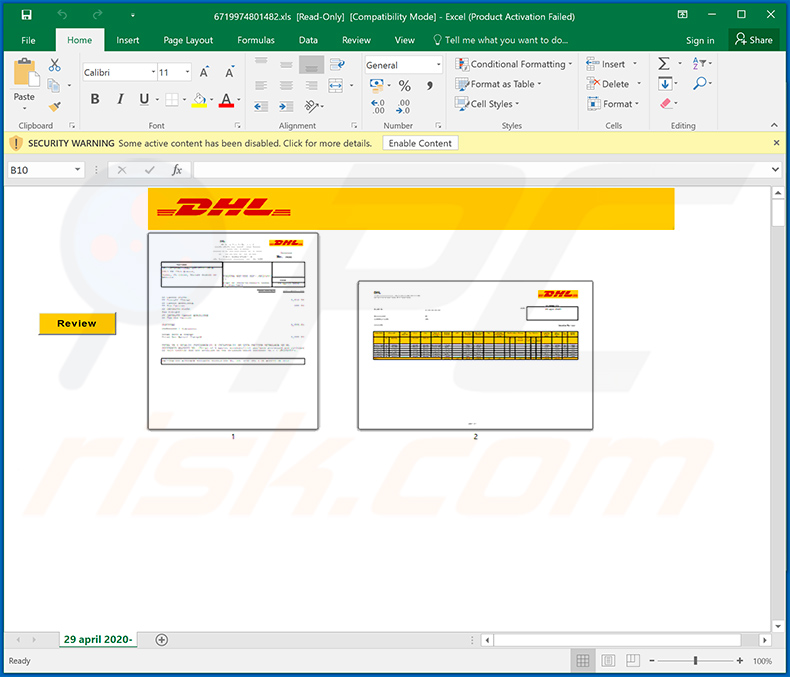Open Conditional Formatting dropdown
The image size is (790, 677).
tap(514, 64)
